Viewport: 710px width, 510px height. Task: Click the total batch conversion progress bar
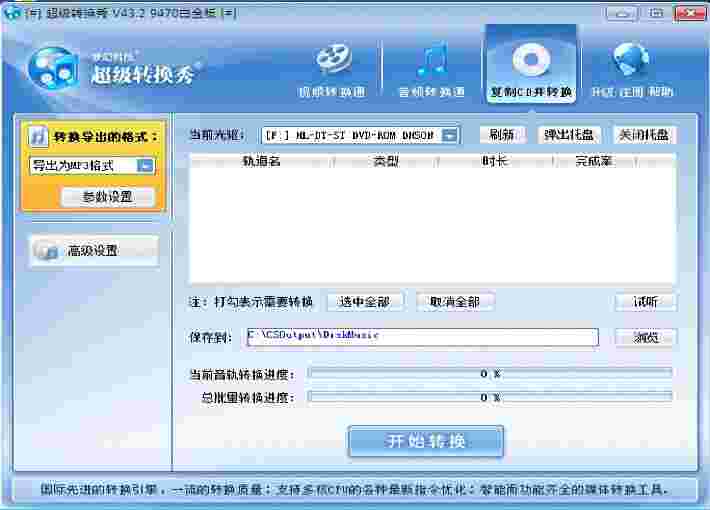489,397
